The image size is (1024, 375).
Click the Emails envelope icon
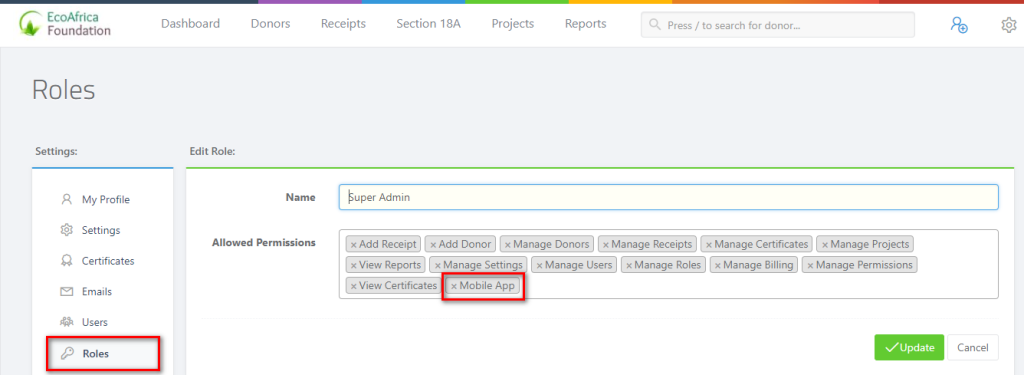pyautogui.click(x=66, y=291)
